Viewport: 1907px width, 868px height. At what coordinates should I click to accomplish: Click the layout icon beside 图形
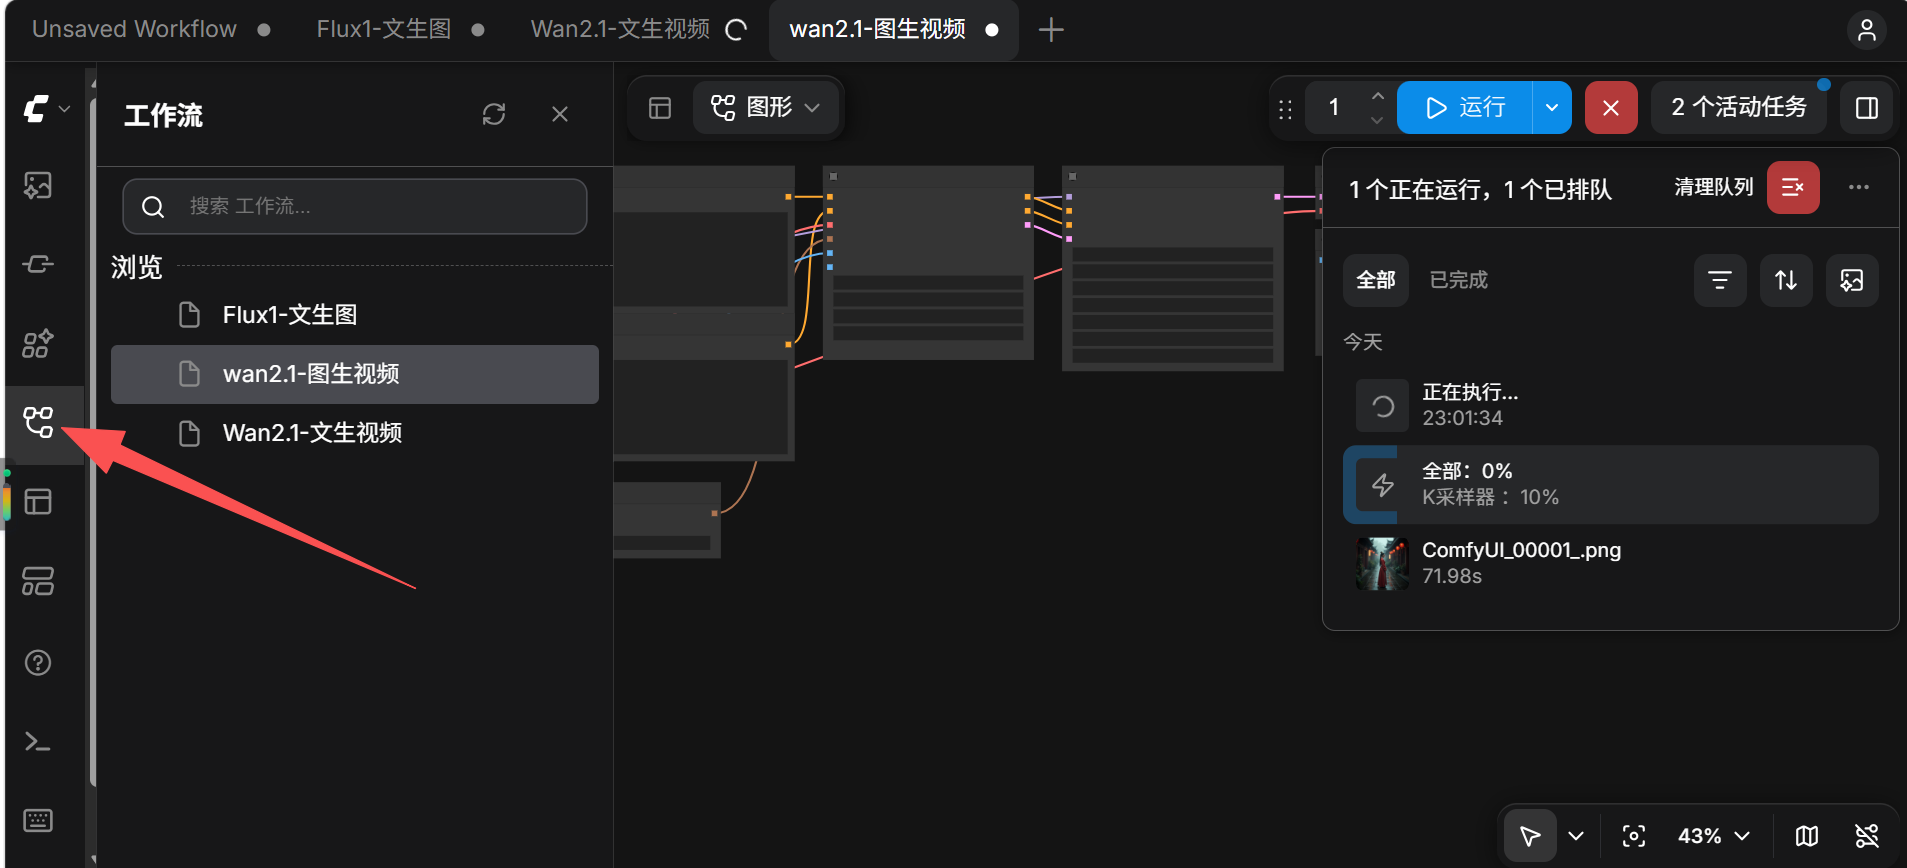pos(660,108)
